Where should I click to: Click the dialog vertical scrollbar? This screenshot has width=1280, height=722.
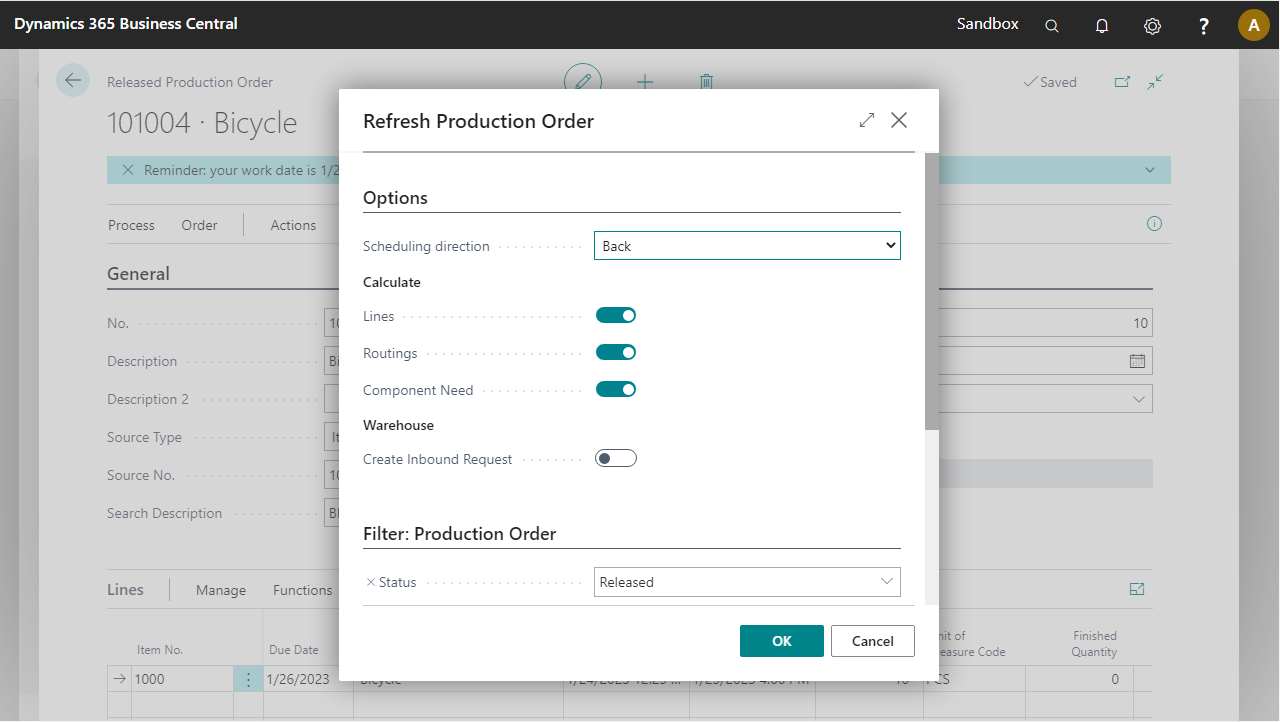point(932,290)
